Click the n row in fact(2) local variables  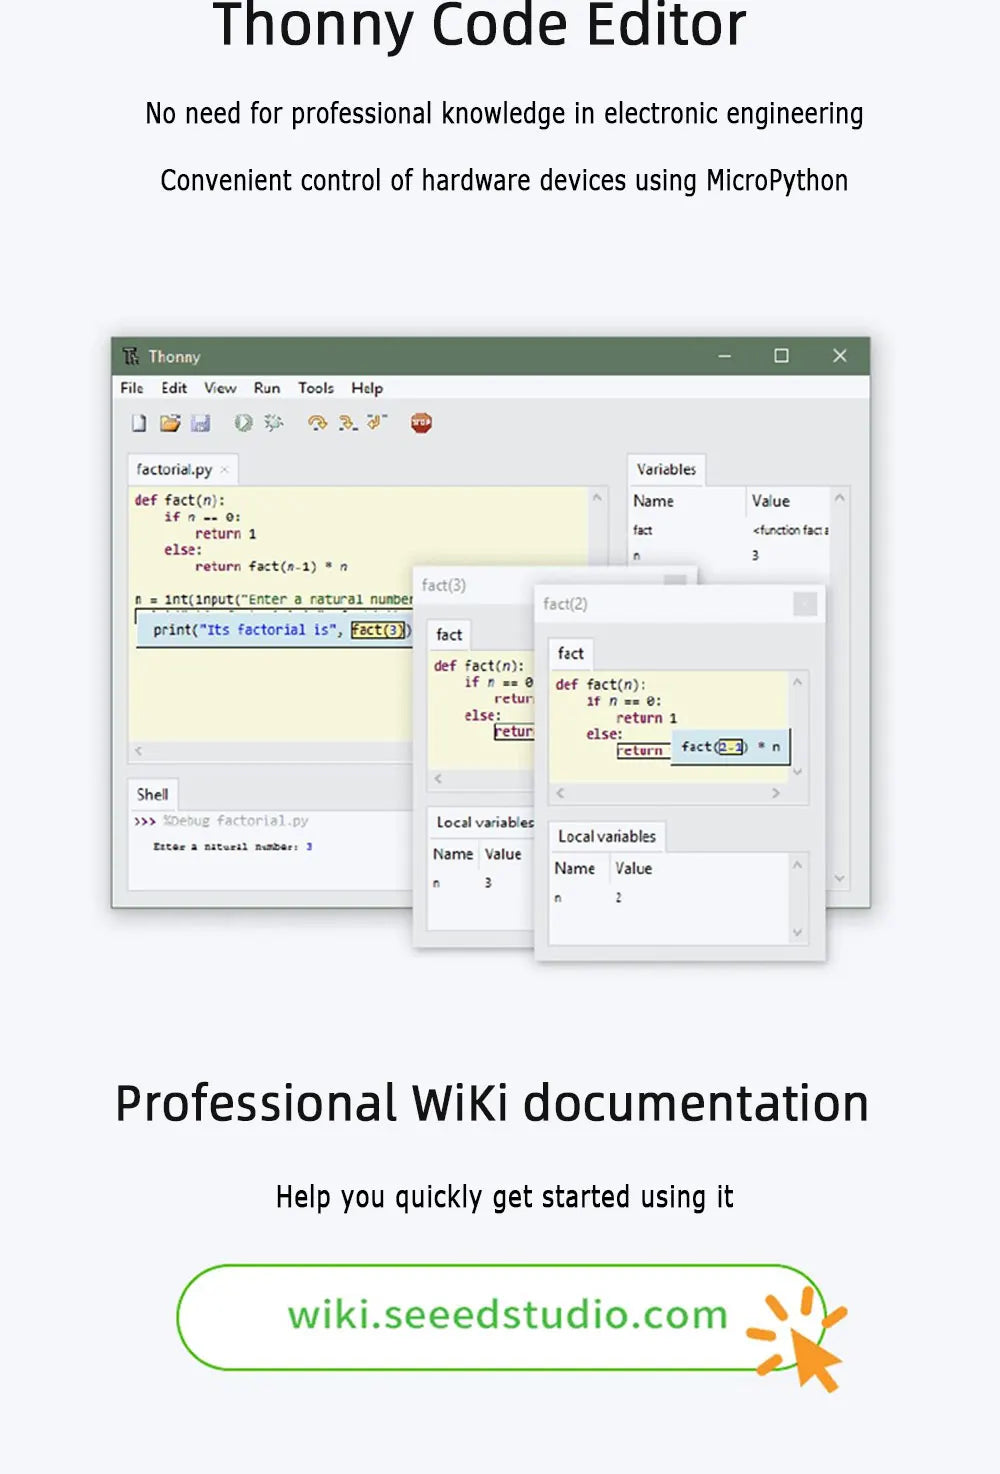pyautogui.click(x=670, y=898)
